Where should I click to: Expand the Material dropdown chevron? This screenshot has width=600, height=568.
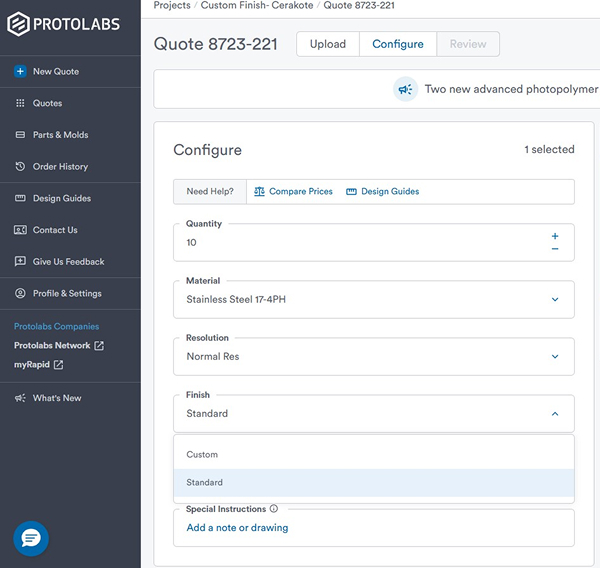[555, 299]
